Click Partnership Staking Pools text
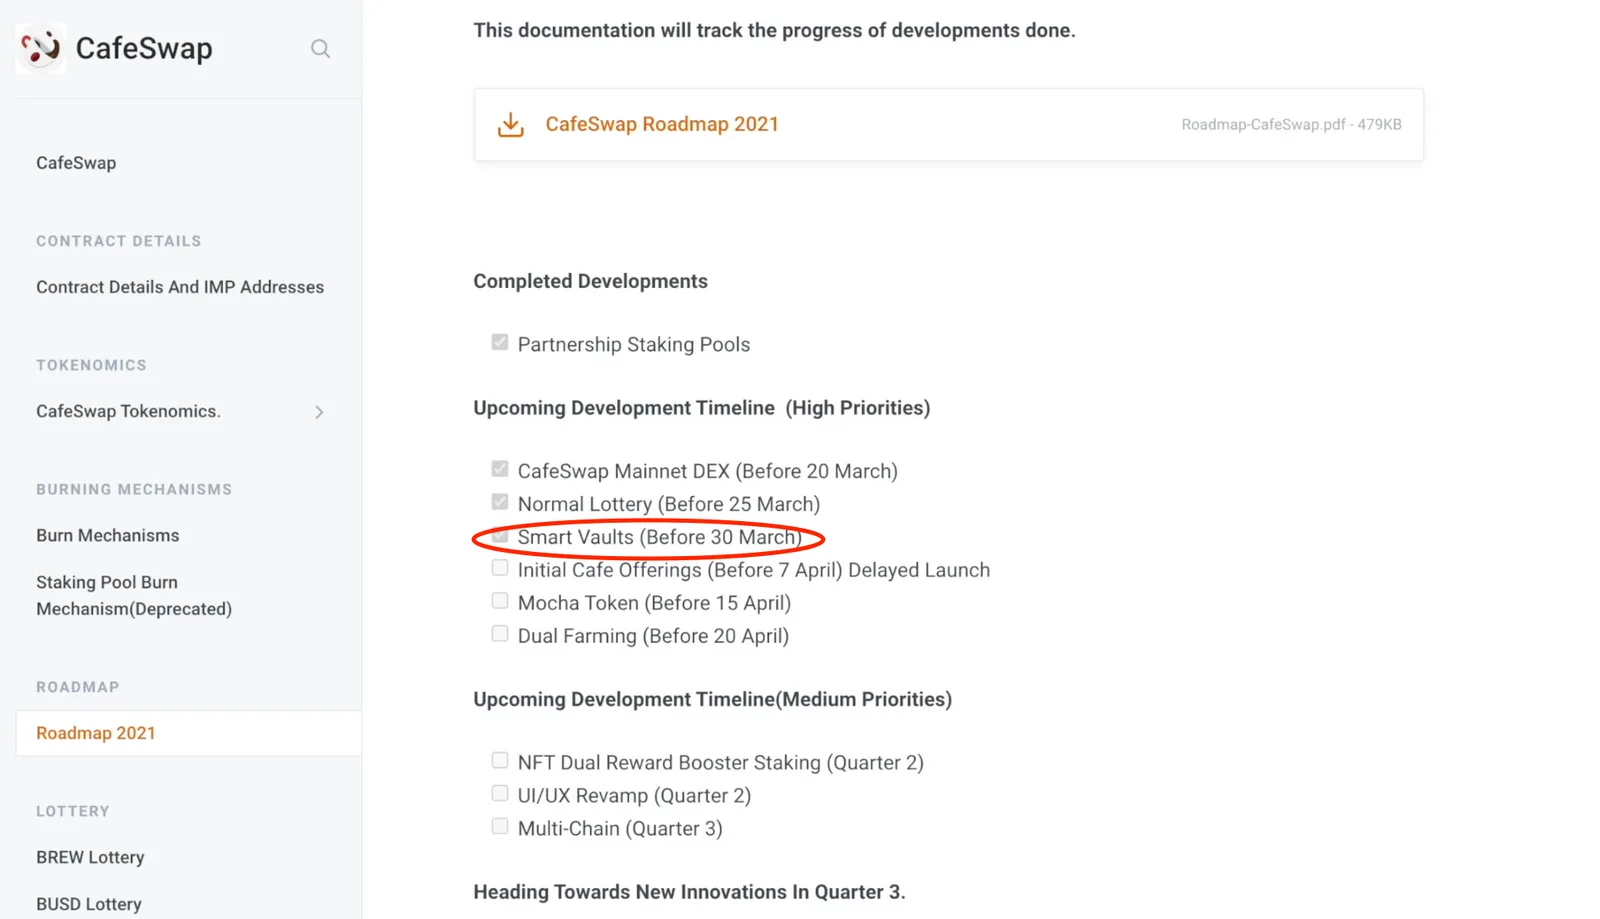This screenshot has width=1600, height=919. 634,344
